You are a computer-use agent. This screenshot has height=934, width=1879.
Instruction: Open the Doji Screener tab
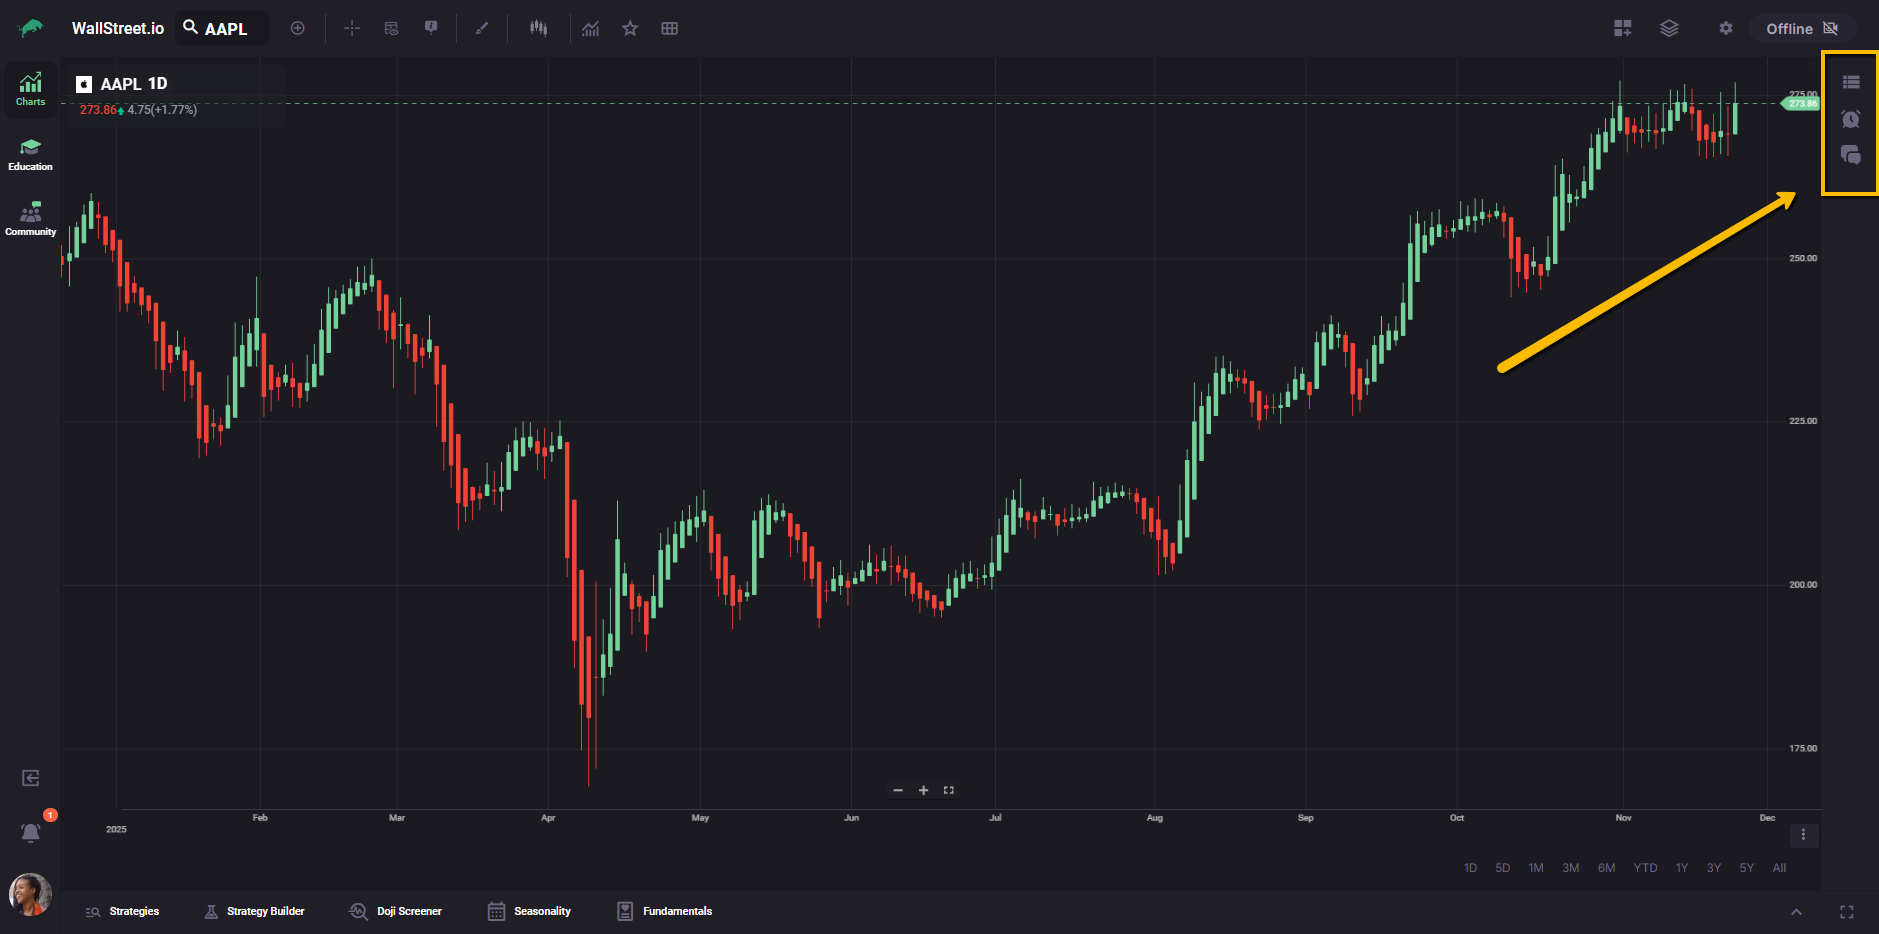(x=396, y=911)
